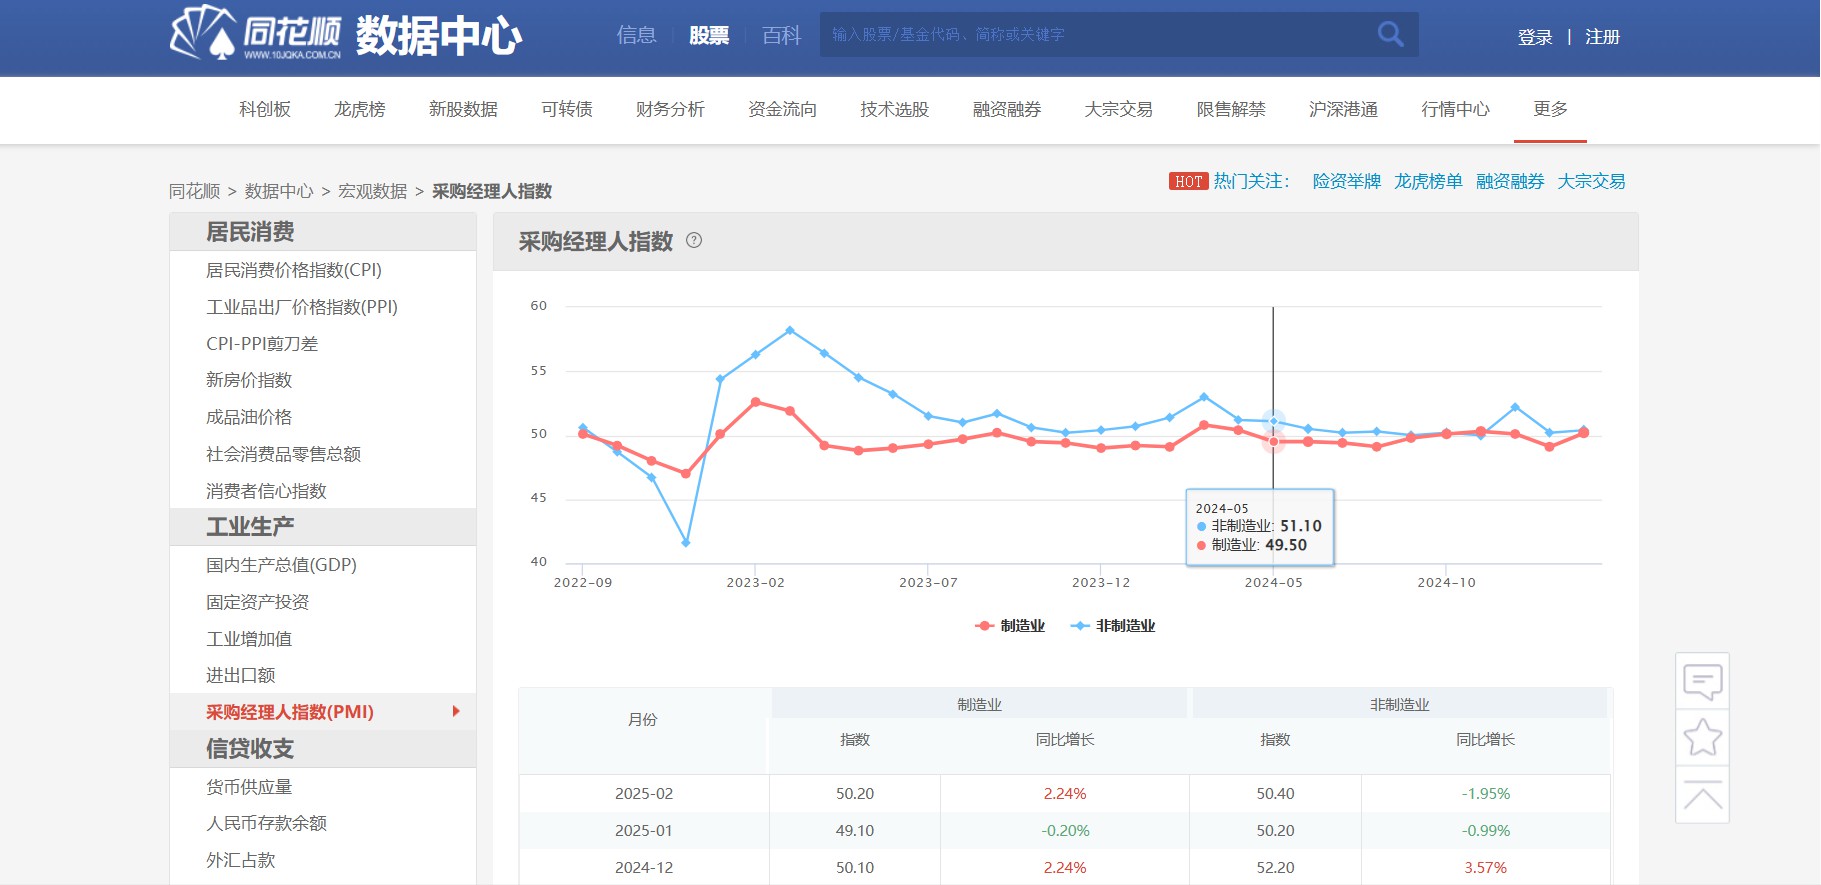Open 国内生产总值(GDP) in the sidebar

pyautogui.click(x=281, y=565)
